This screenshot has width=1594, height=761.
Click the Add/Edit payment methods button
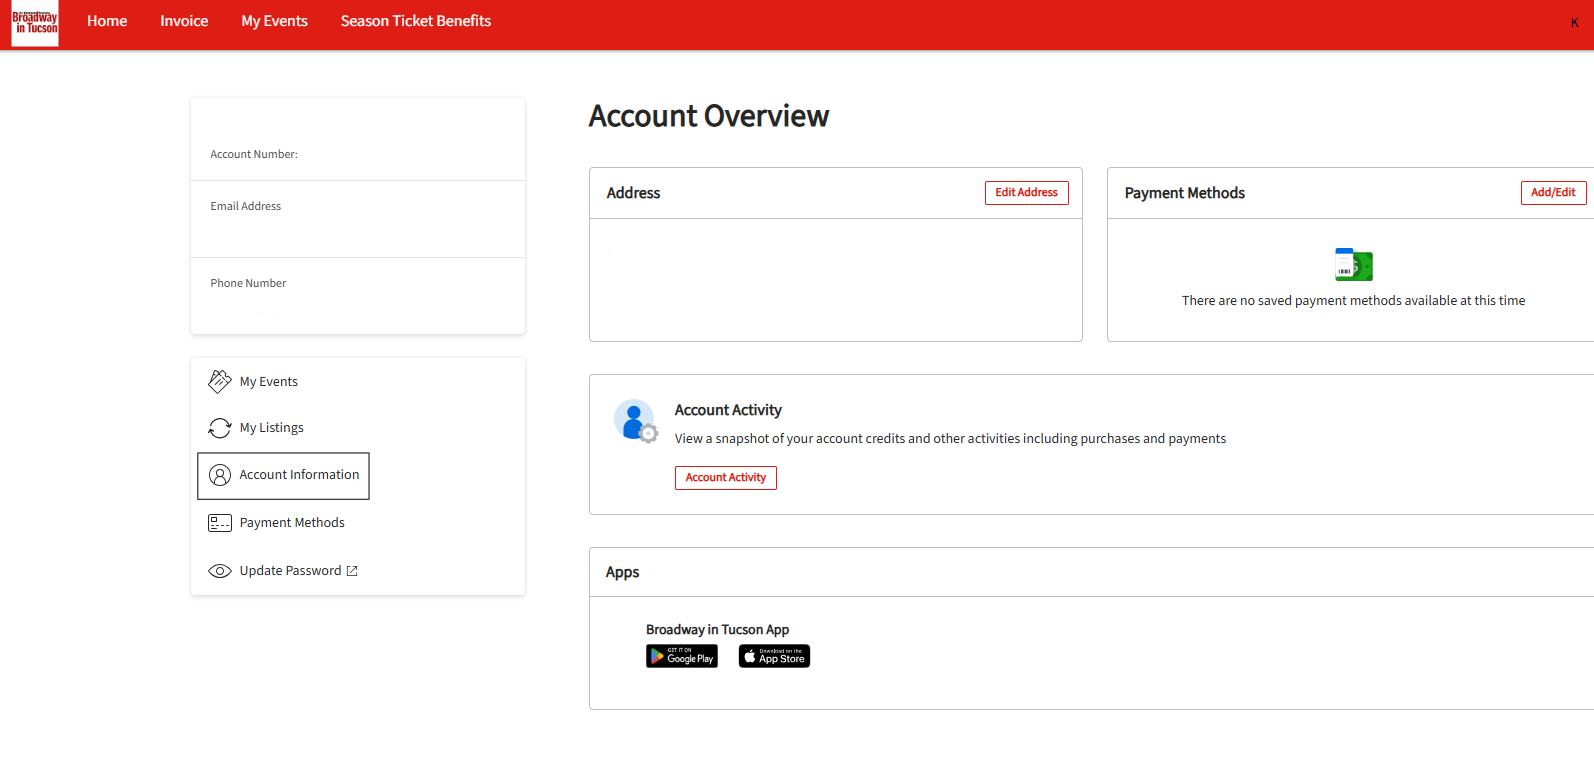(1553, 193)
